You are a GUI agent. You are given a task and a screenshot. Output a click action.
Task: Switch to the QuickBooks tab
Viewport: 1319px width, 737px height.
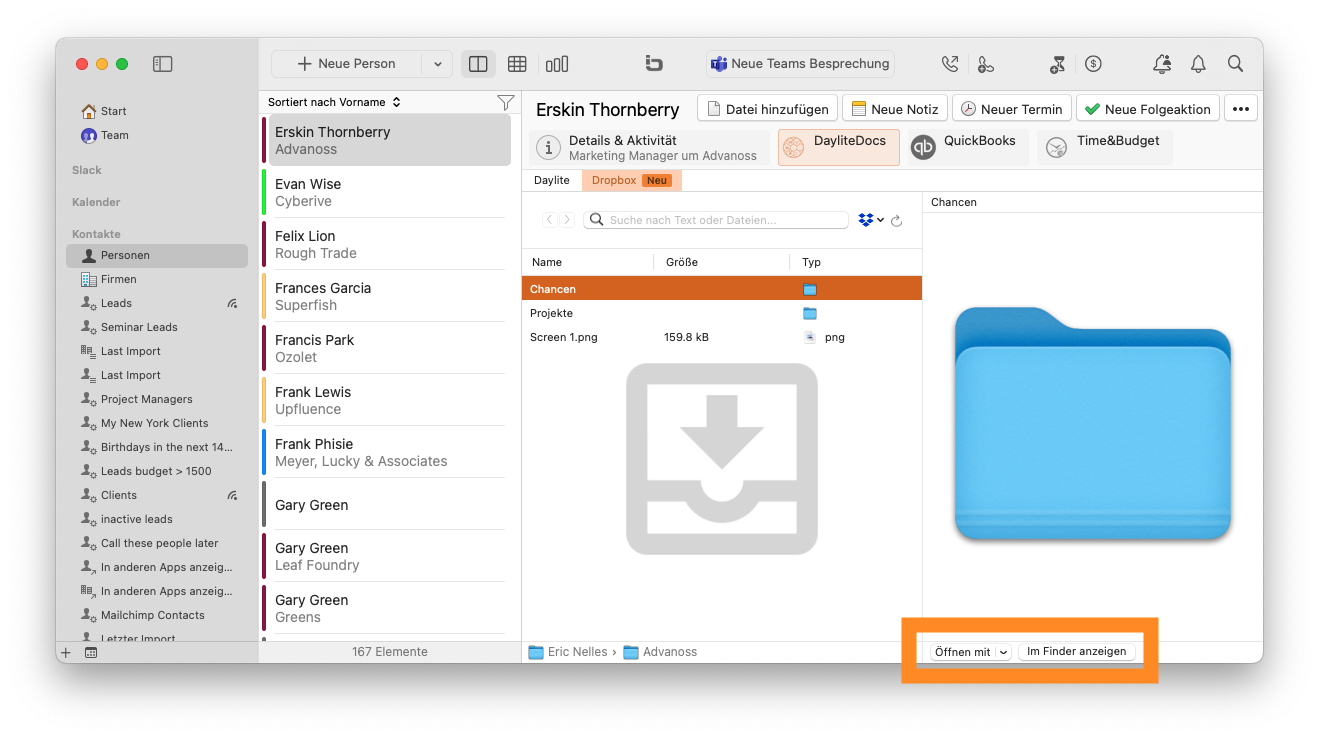point(968,148)
